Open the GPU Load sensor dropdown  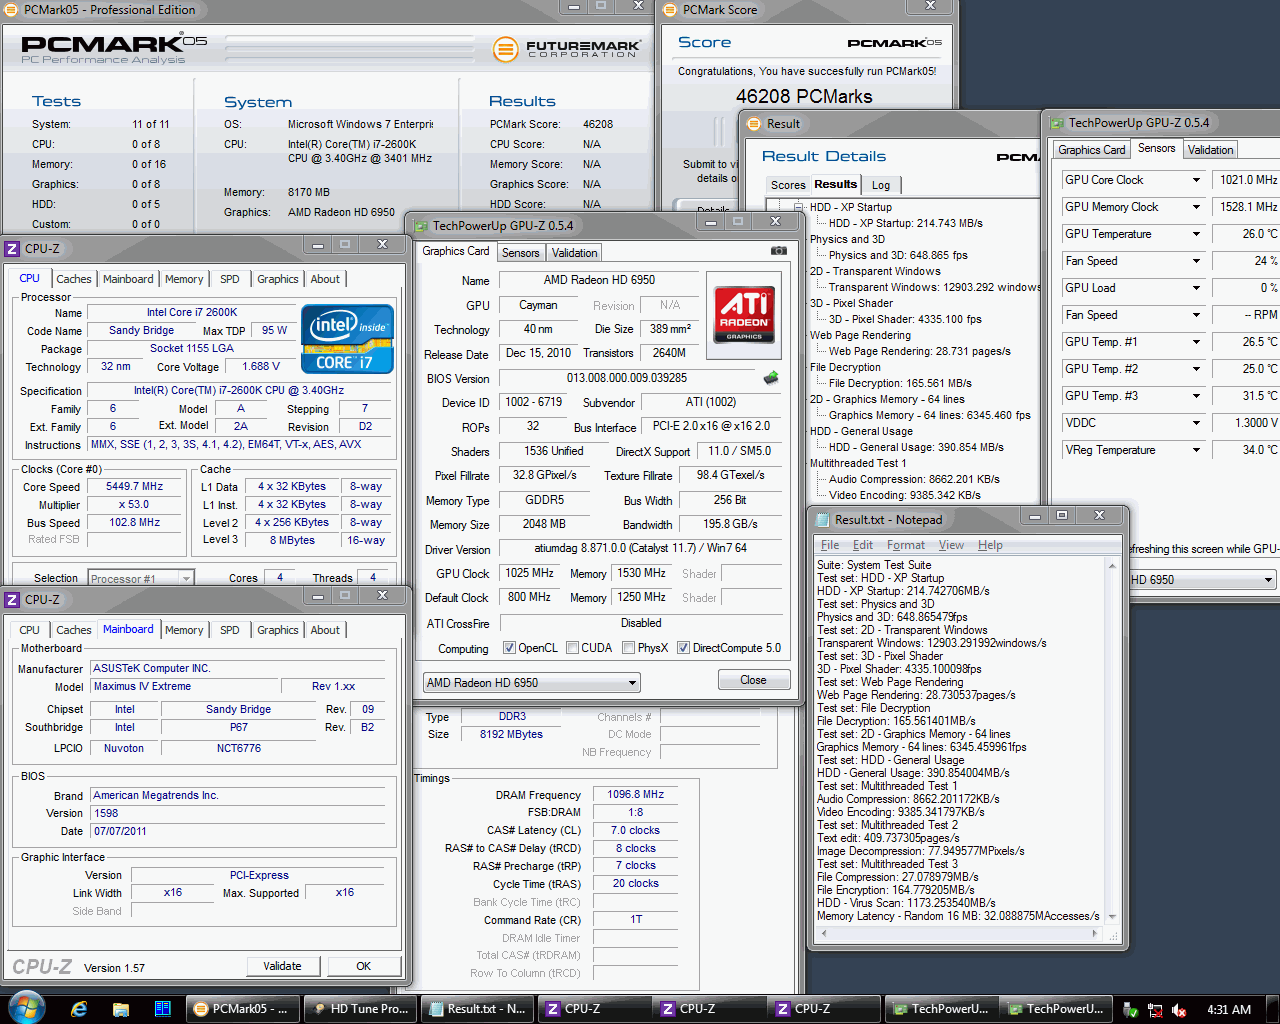coord(1196,288)
